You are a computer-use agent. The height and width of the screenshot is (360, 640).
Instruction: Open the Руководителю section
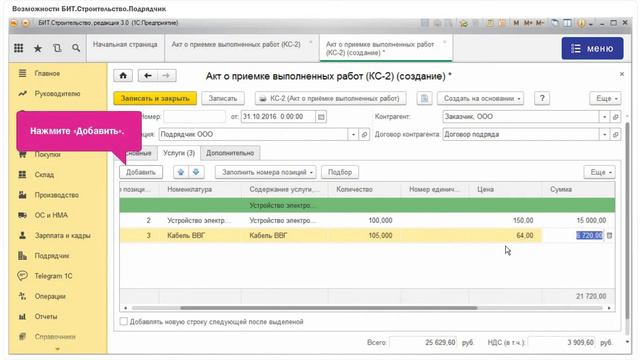[57, 94]
